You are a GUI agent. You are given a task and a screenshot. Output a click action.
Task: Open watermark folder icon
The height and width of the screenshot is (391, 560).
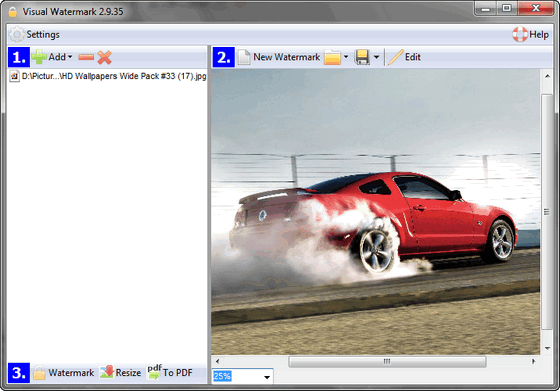[332, 57]
